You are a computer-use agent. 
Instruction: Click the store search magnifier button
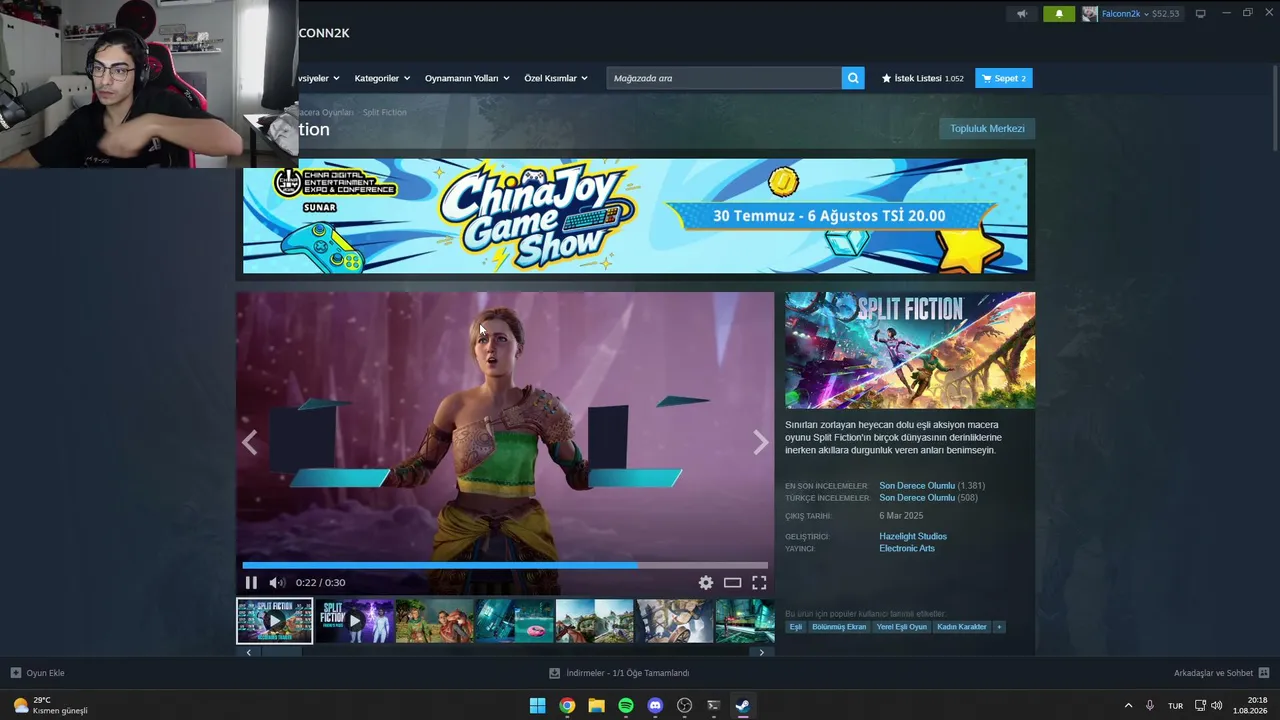853,78
